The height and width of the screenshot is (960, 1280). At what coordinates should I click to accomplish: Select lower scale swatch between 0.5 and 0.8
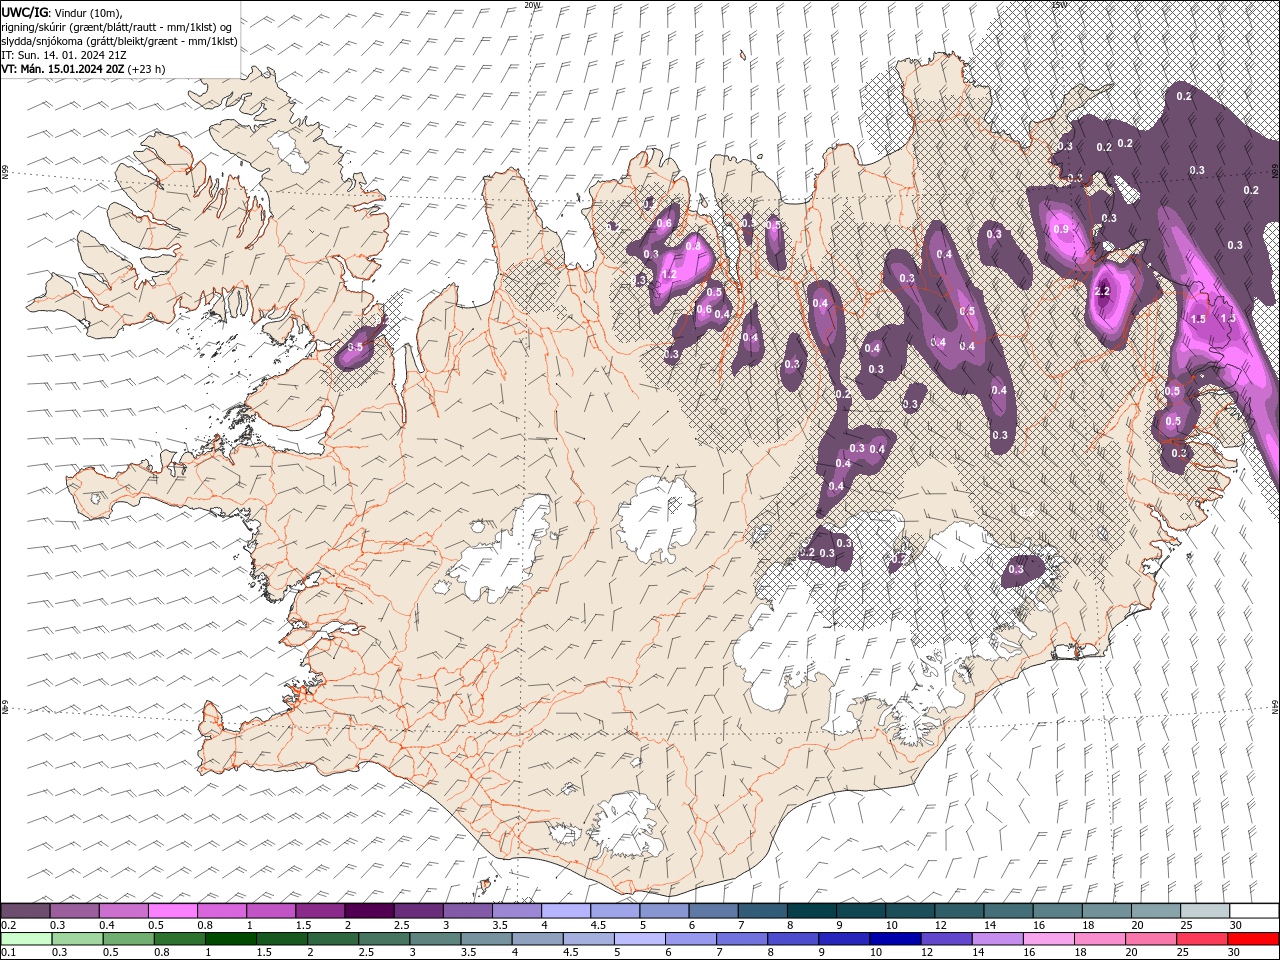pos(128,939)
